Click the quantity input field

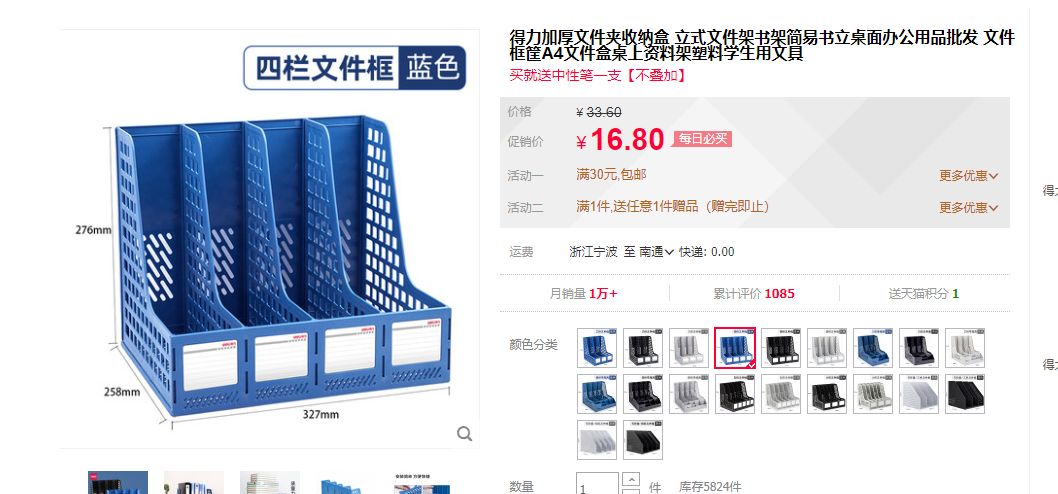[597, 485]
